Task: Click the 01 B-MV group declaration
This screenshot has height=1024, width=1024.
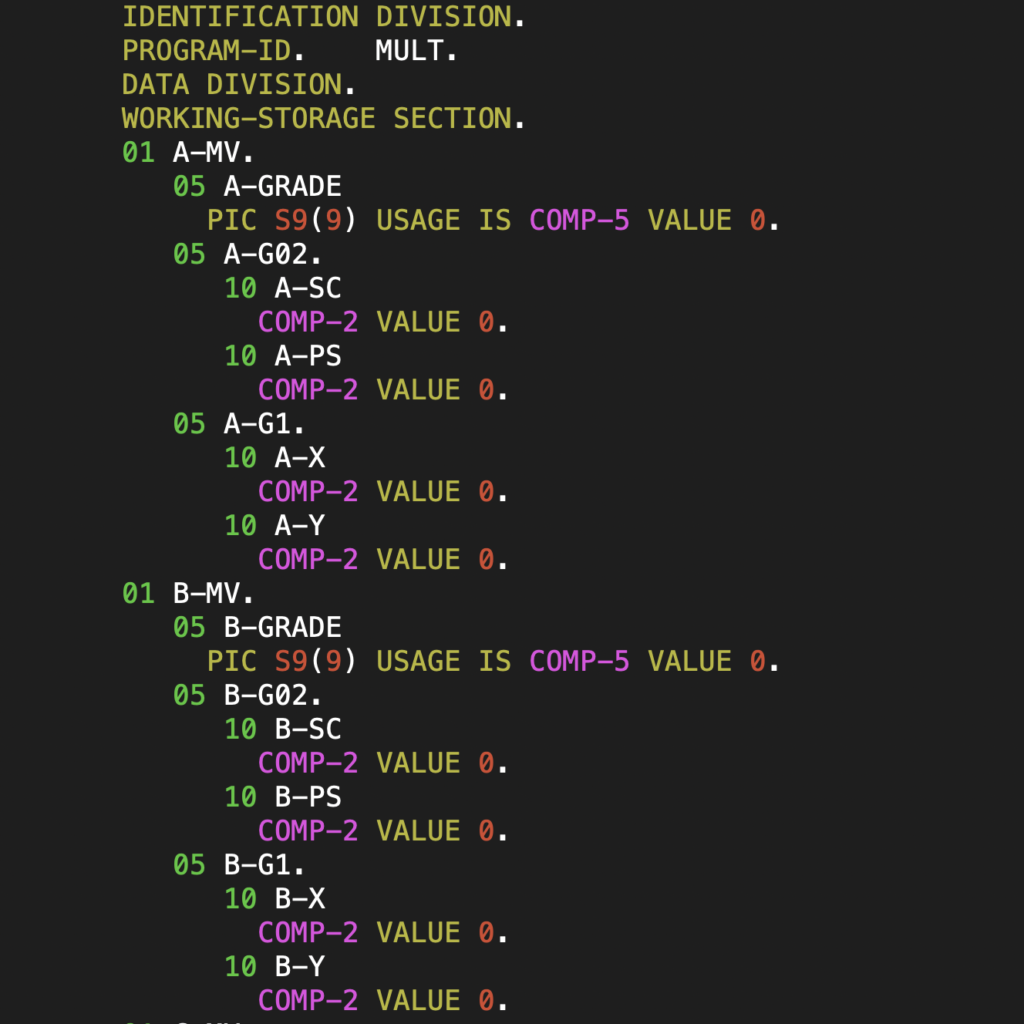Action: point(187,594)
